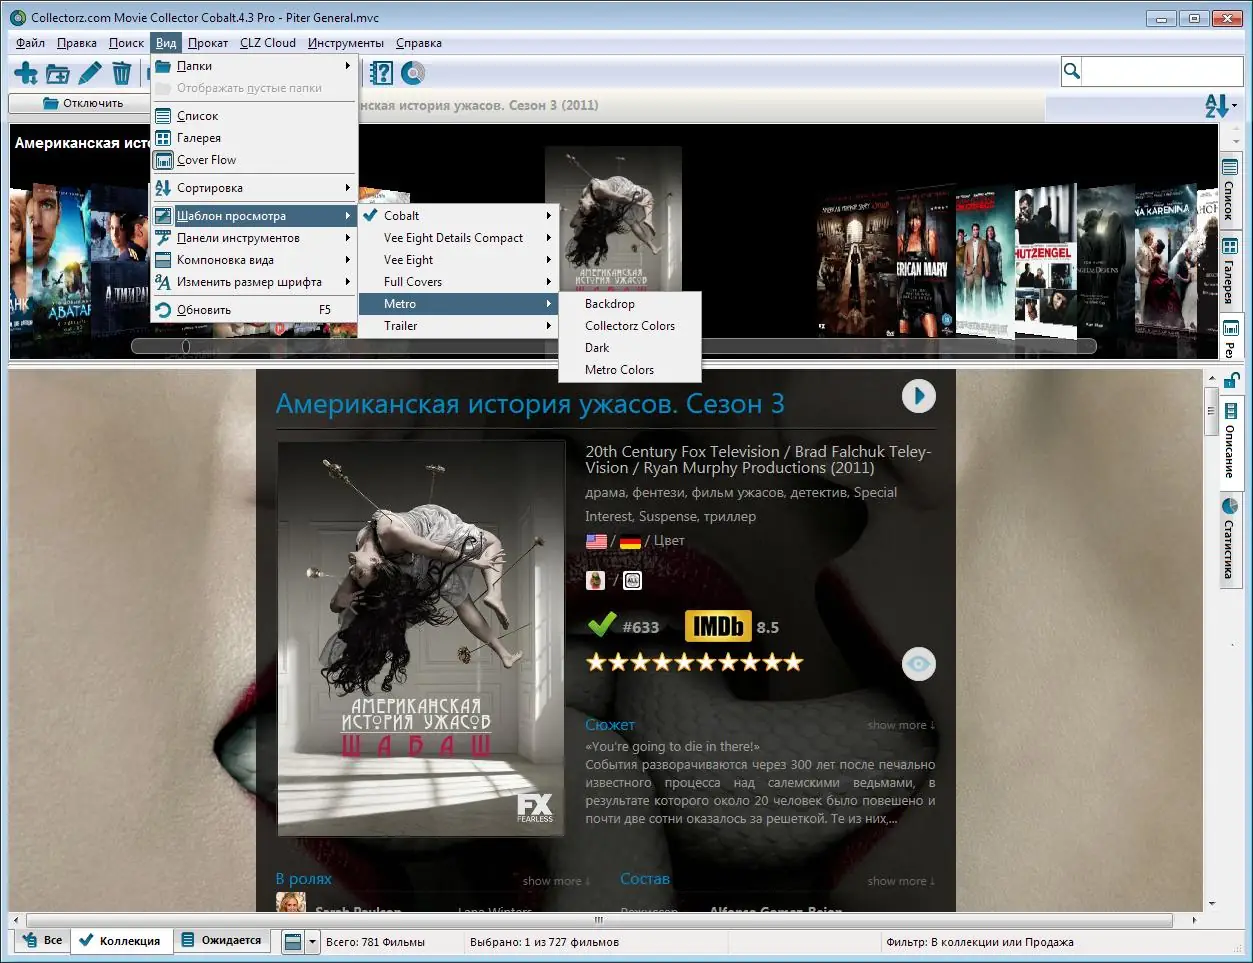Open the Статистика vertical side tab
The height and width of the screenshot is (963, 1253).
click(1230, 540)
